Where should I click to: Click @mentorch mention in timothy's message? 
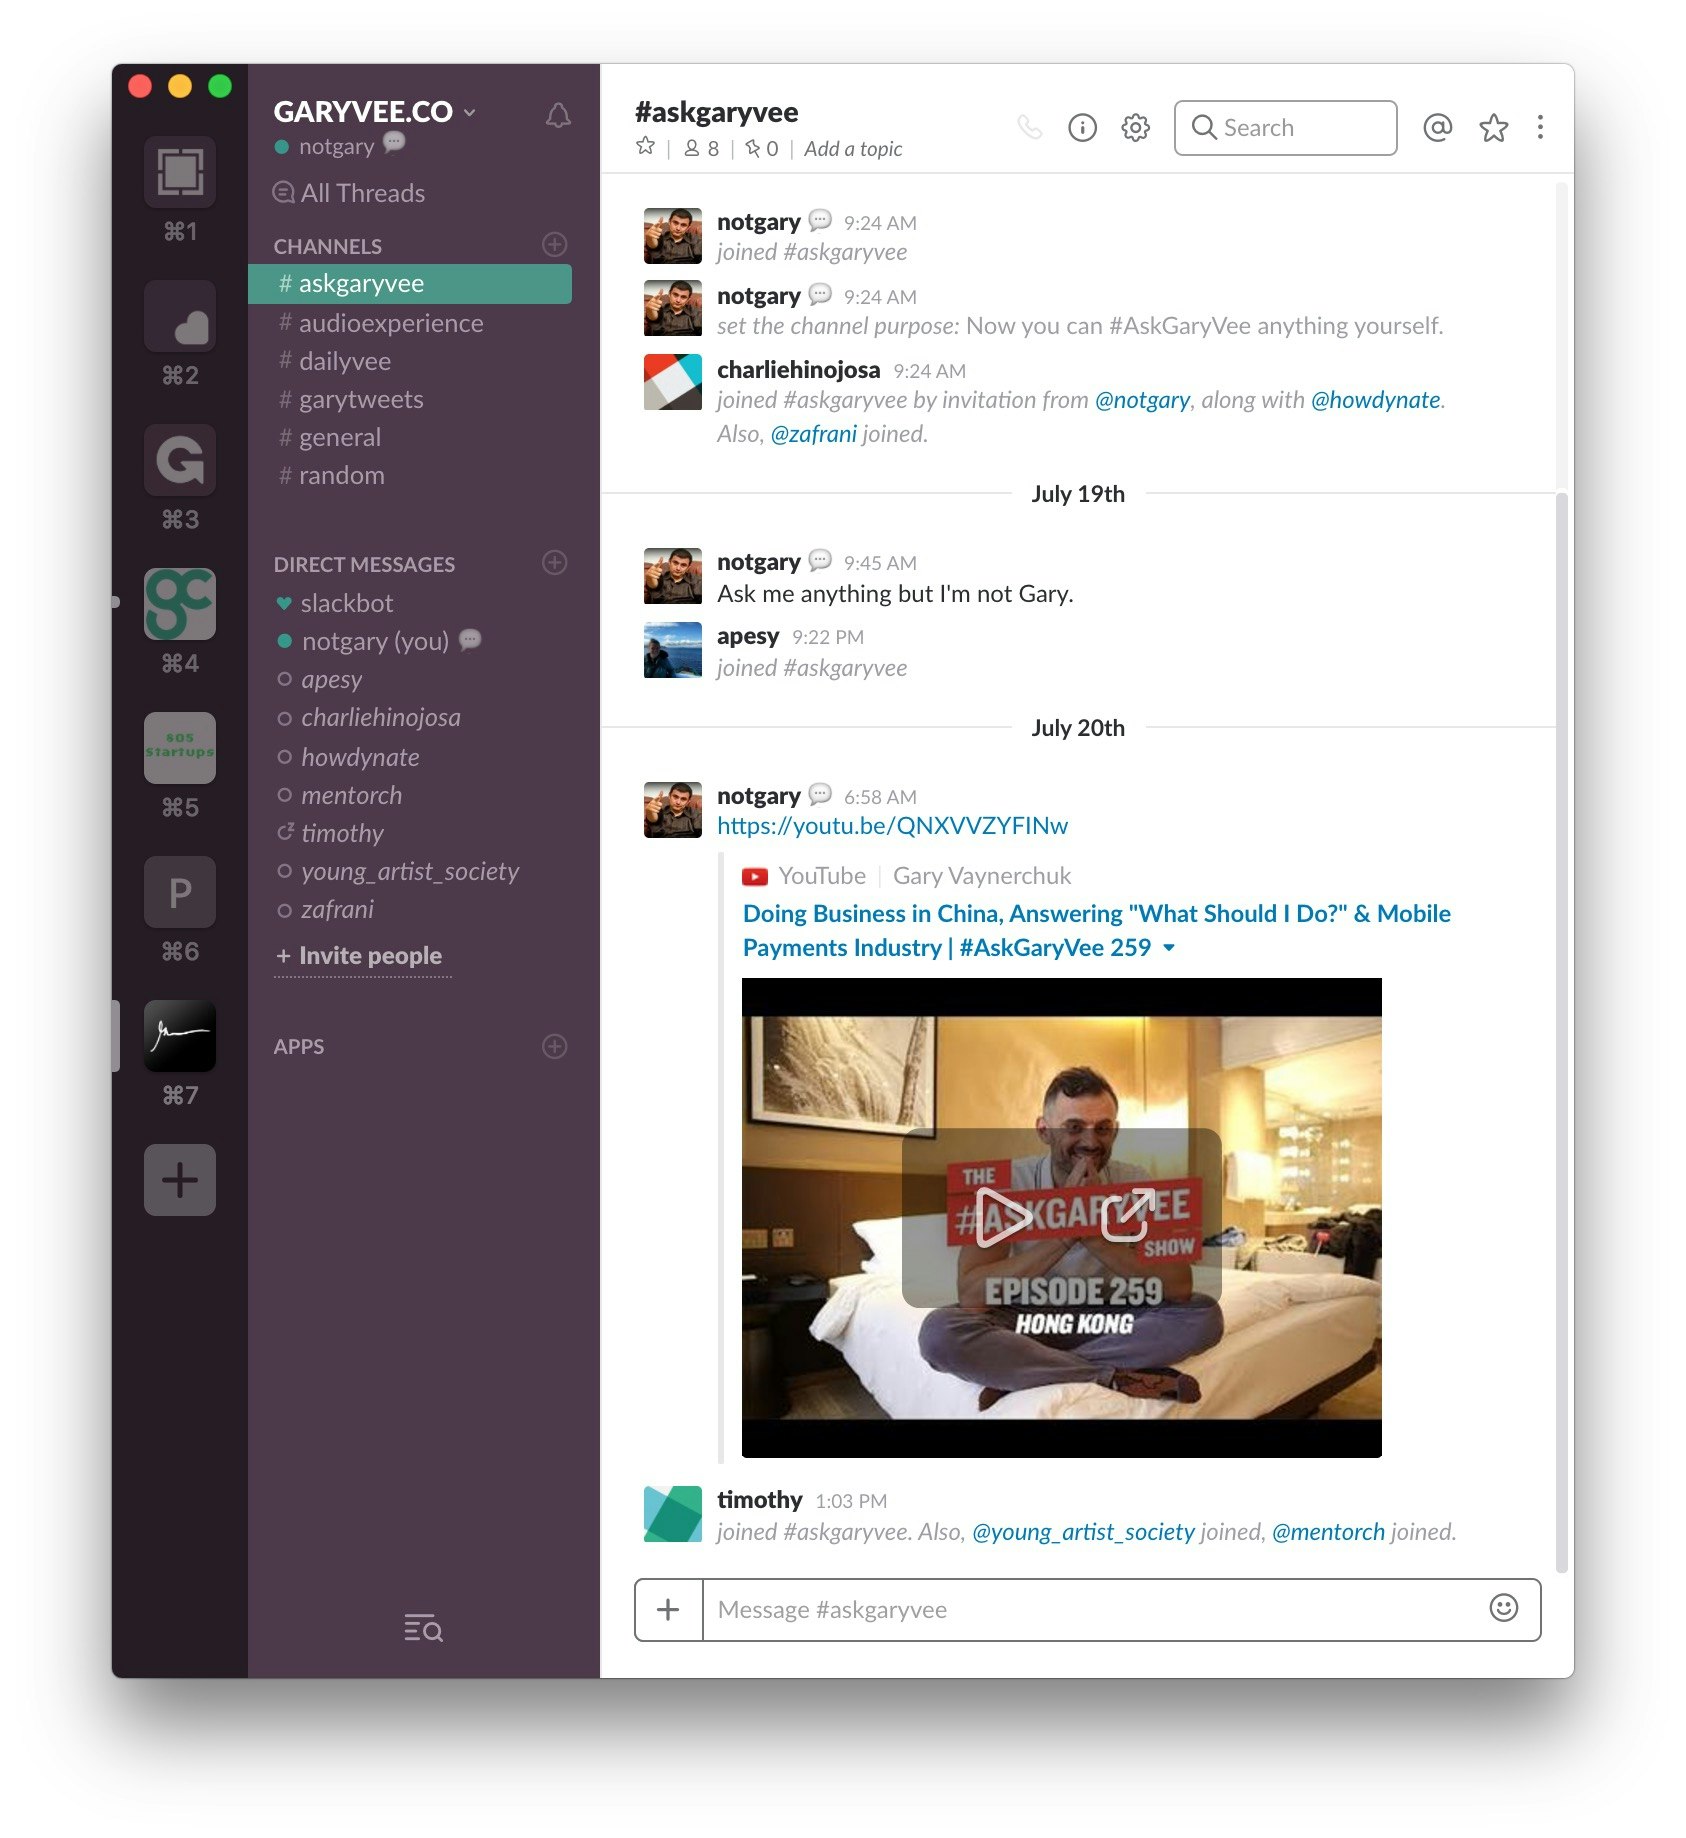pos(1328,1532)
